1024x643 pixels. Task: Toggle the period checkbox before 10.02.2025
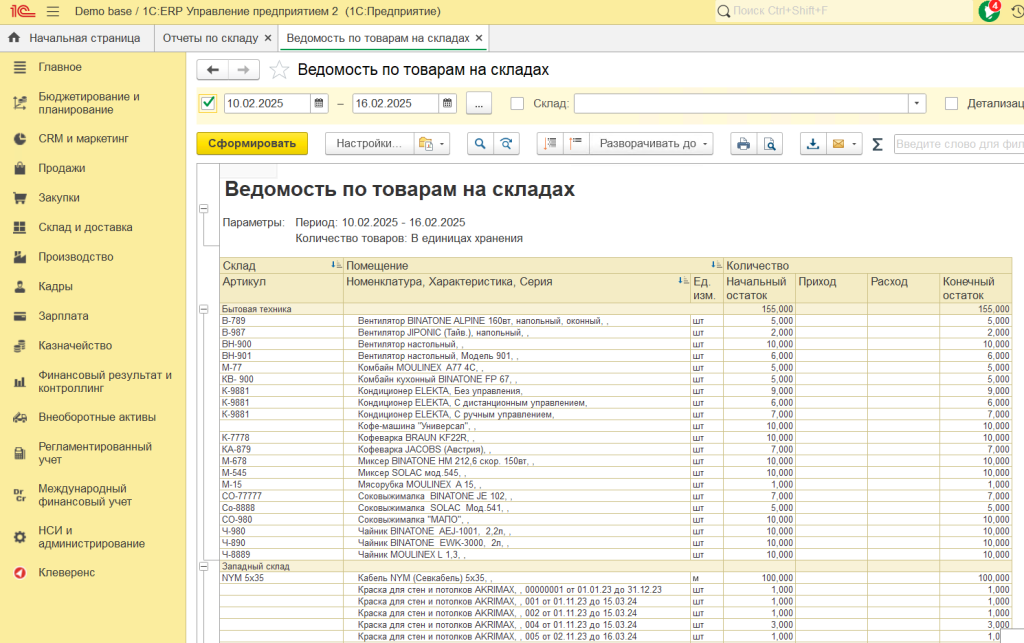click(208, 103)
